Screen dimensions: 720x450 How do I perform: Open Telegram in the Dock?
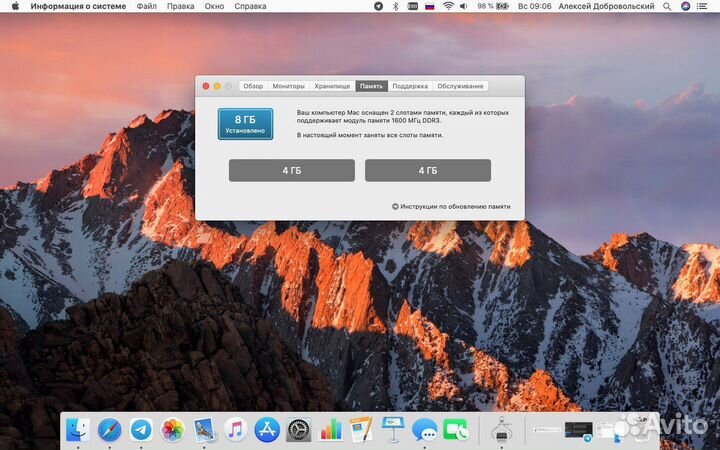(141, 430)
